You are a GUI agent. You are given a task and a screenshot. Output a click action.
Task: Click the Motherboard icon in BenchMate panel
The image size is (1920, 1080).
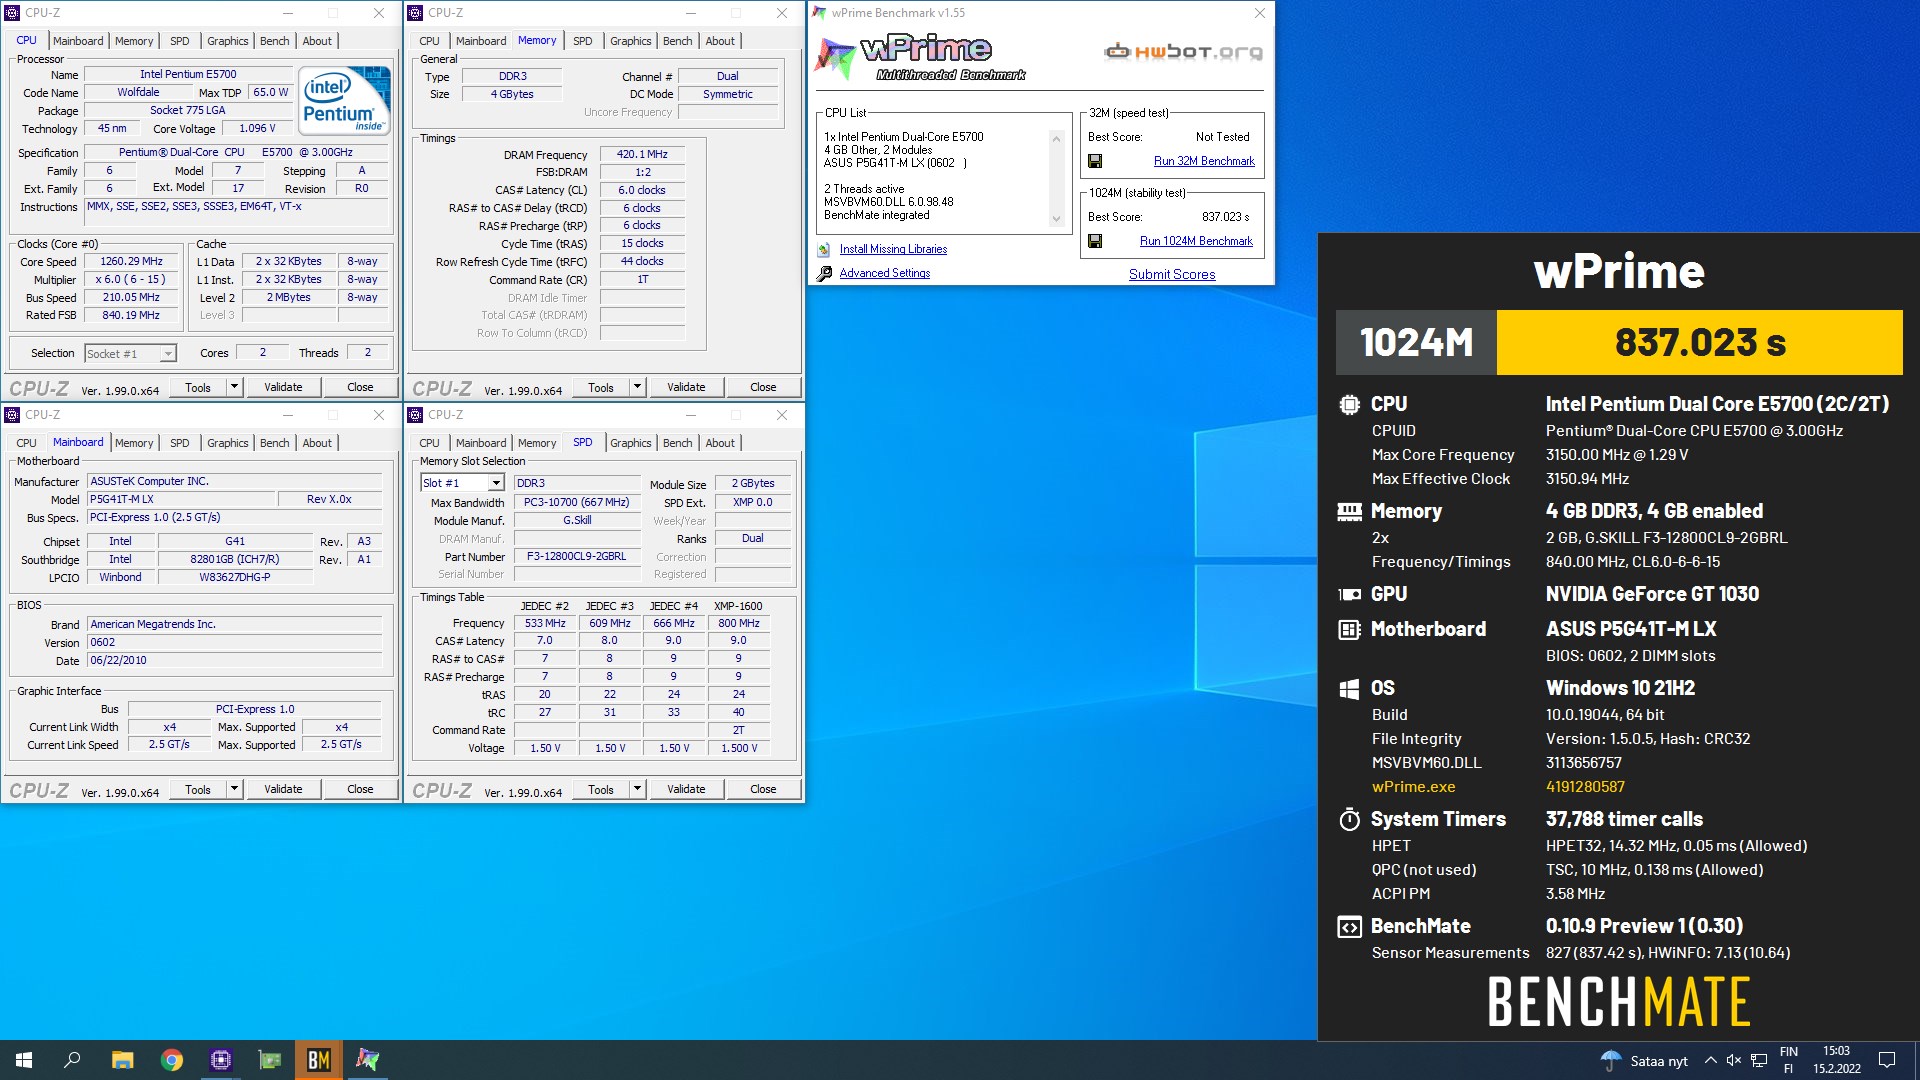pyautogui.click(x=1349, y=629)
